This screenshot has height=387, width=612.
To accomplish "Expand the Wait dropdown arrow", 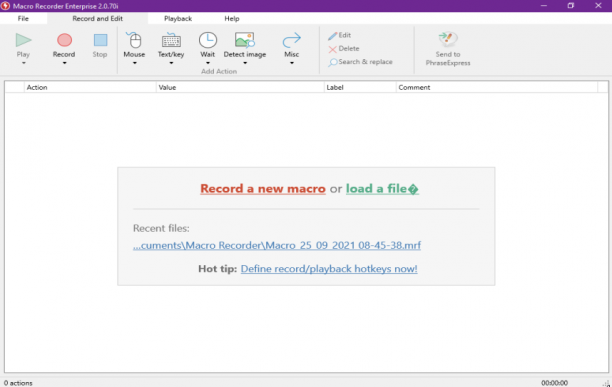I will click(208, 63).
